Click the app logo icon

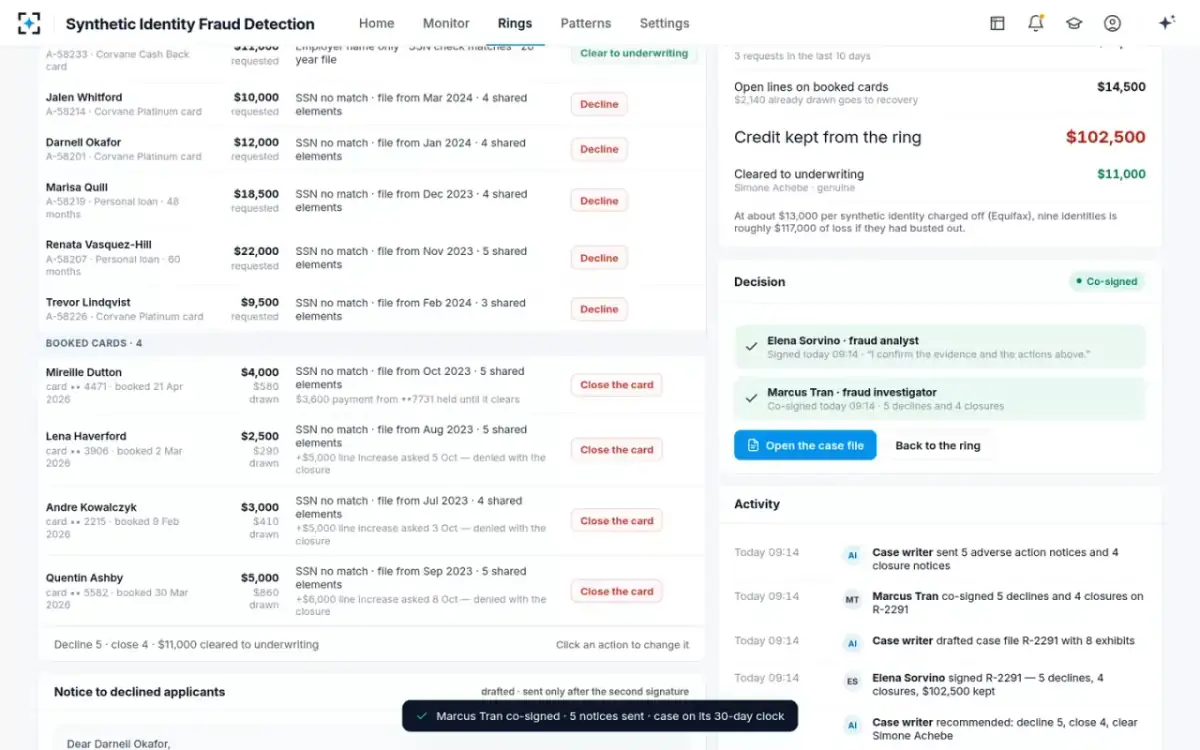[x=30, y=23]
